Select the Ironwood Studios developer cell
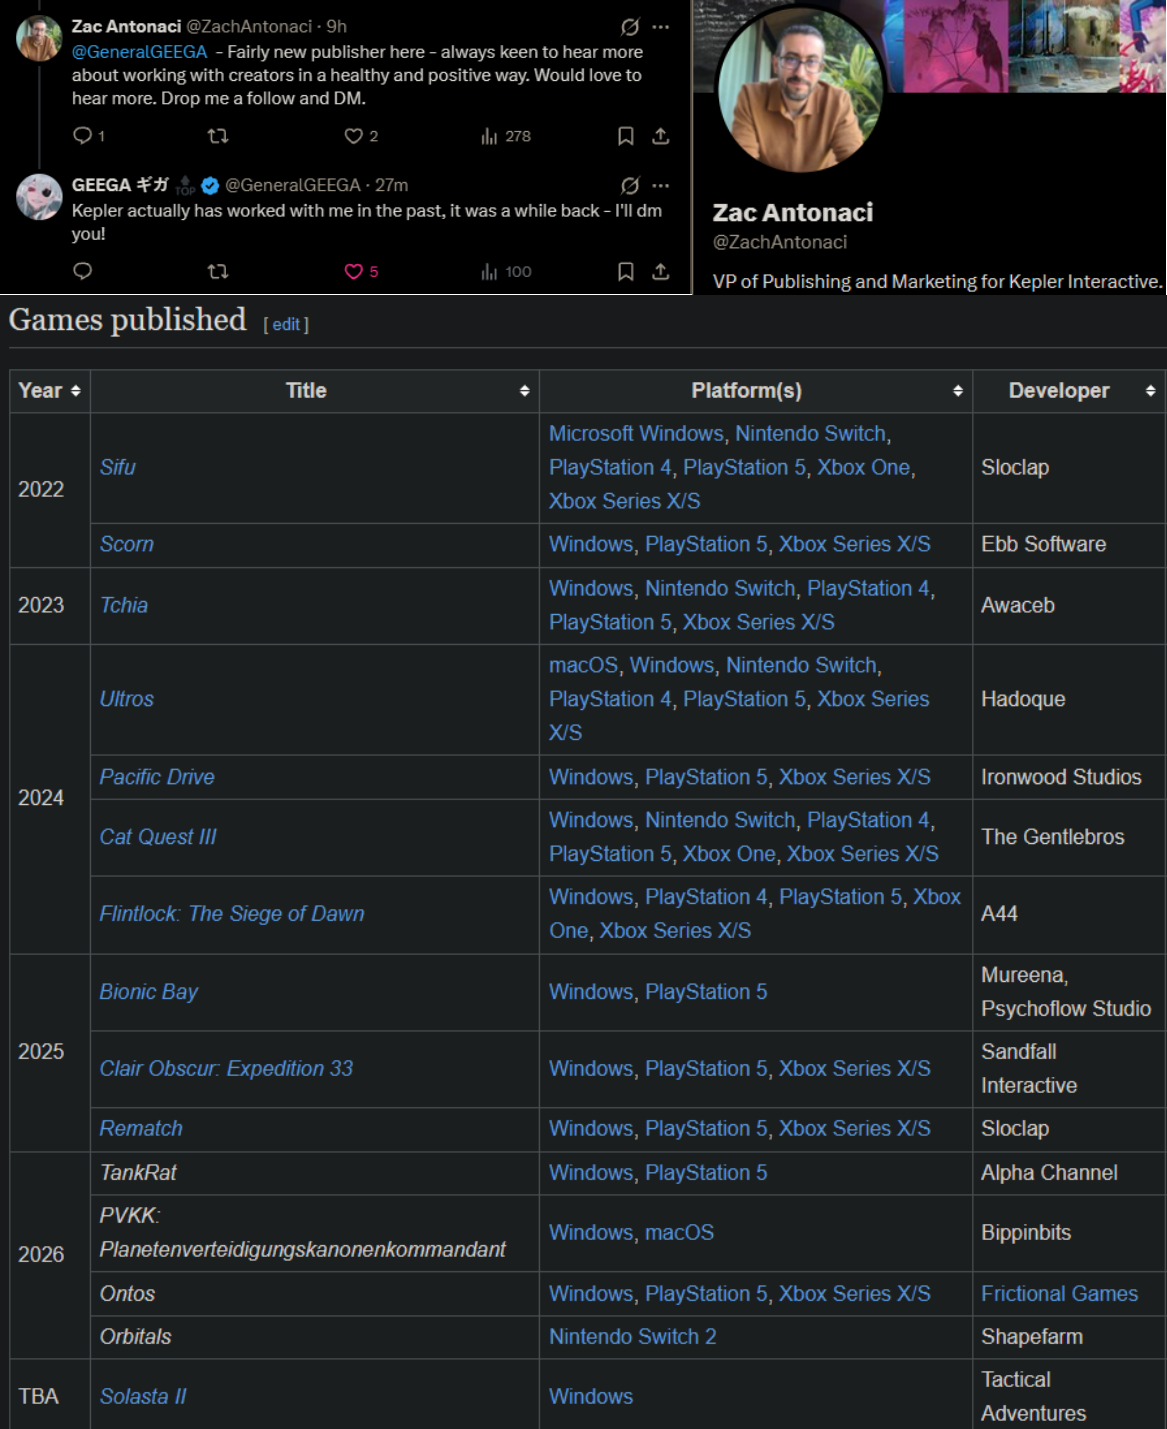The image size is (1167, 1429). click(1069, 777)
